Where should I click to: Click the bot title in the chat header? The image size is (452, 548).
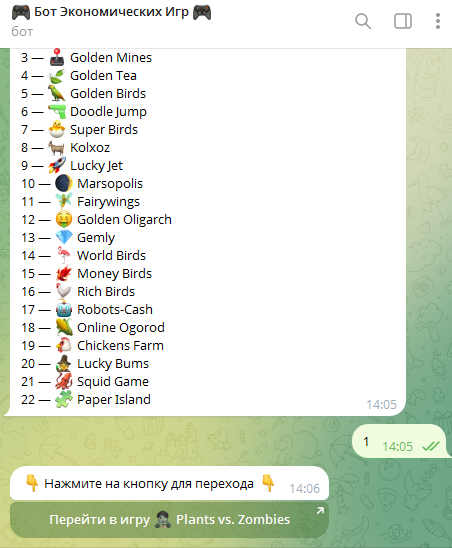pos(111,13)
